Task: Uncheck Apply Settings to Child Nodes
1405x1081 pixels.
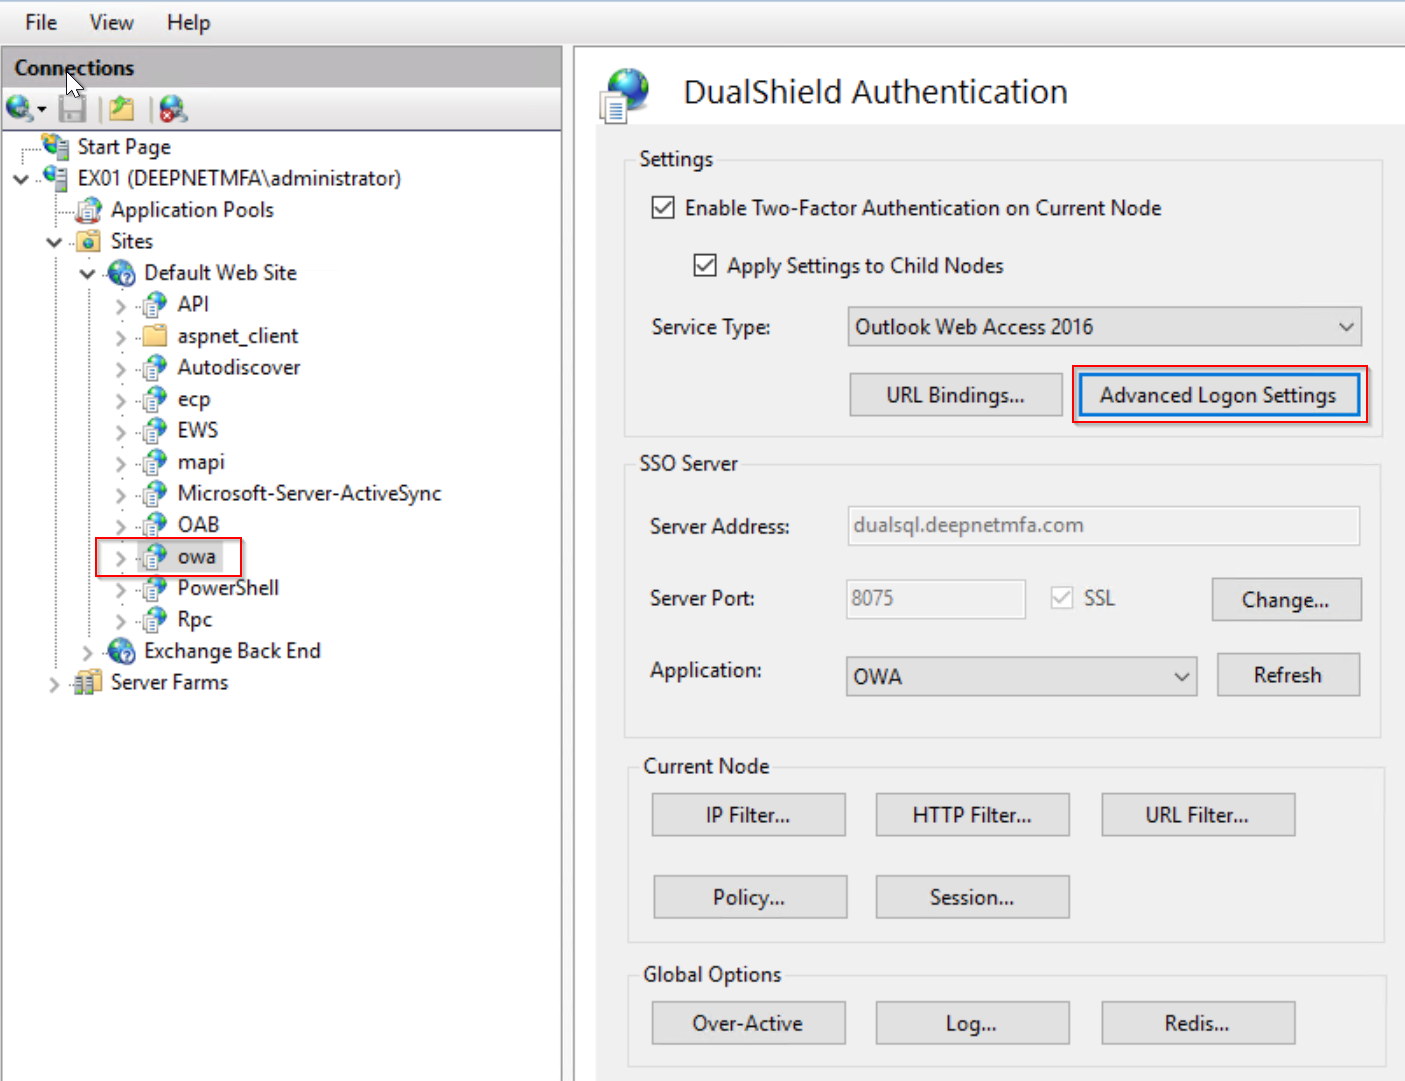Action: tap(705, 266)
